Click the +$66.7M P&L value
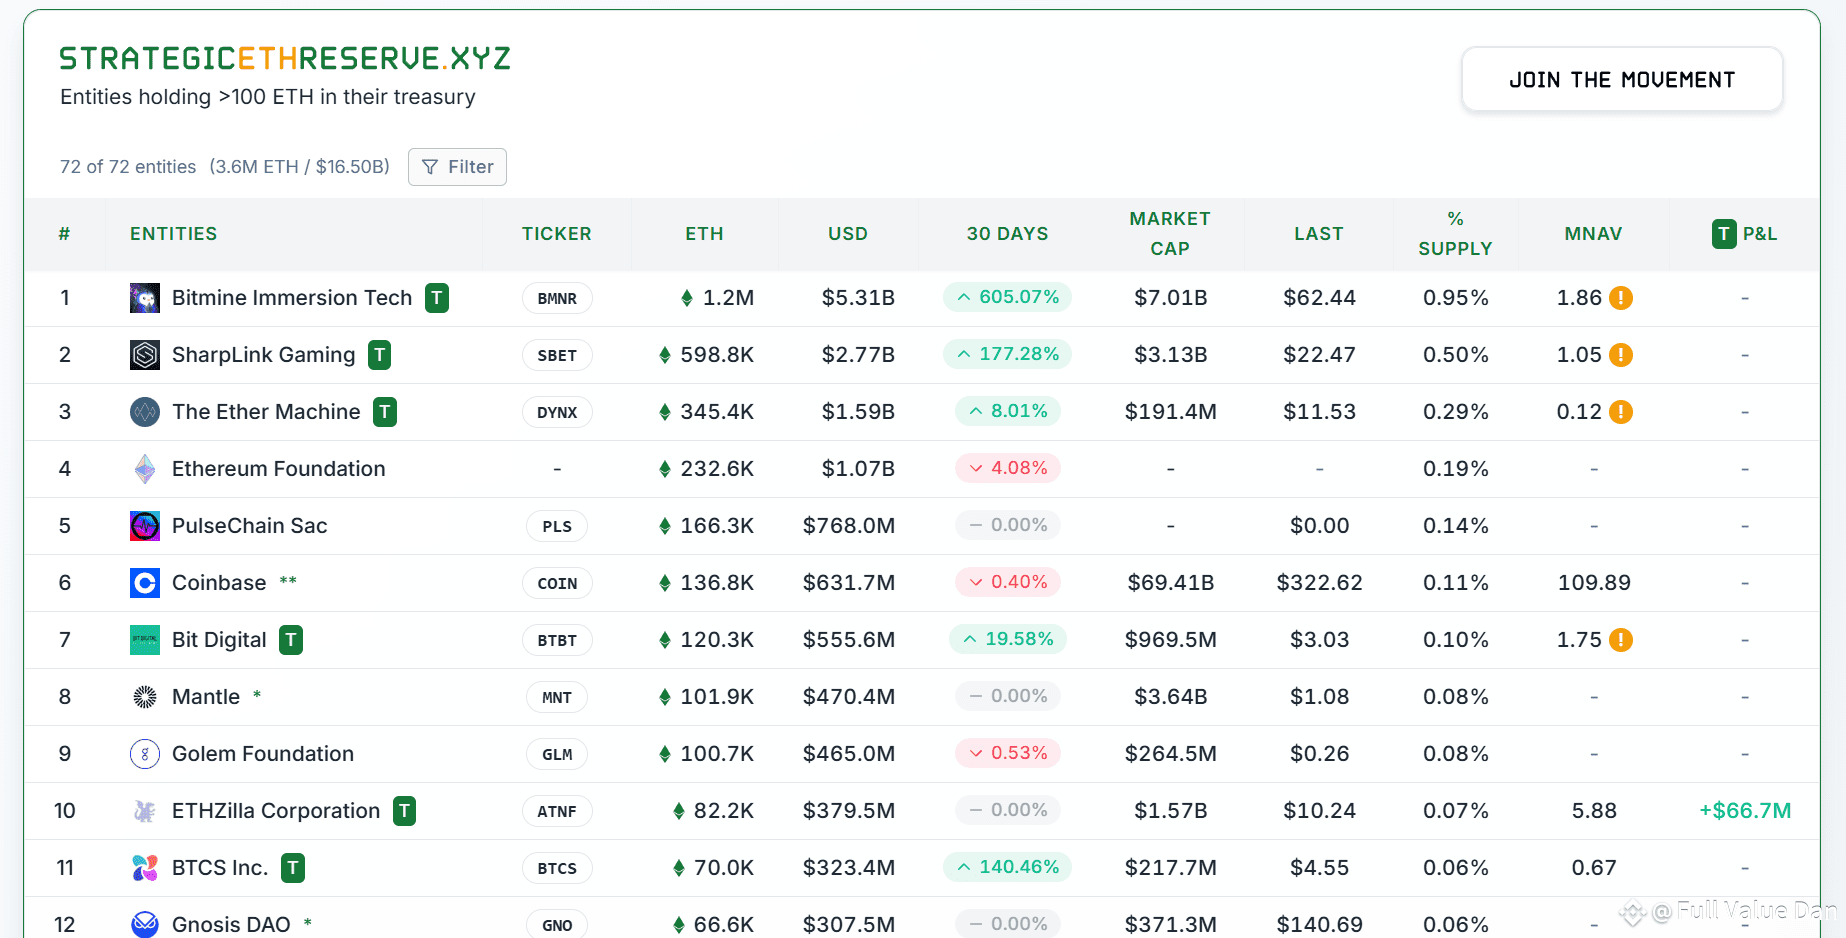Screen dimensions: 1846x938 pyautogui.click(x=1745, y=811)
